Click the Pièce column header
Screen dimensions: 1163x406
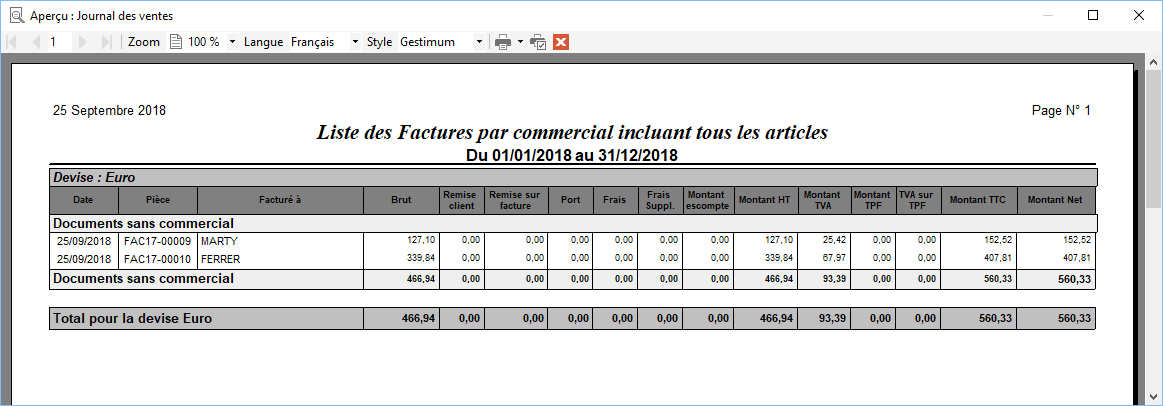(157, 200)
